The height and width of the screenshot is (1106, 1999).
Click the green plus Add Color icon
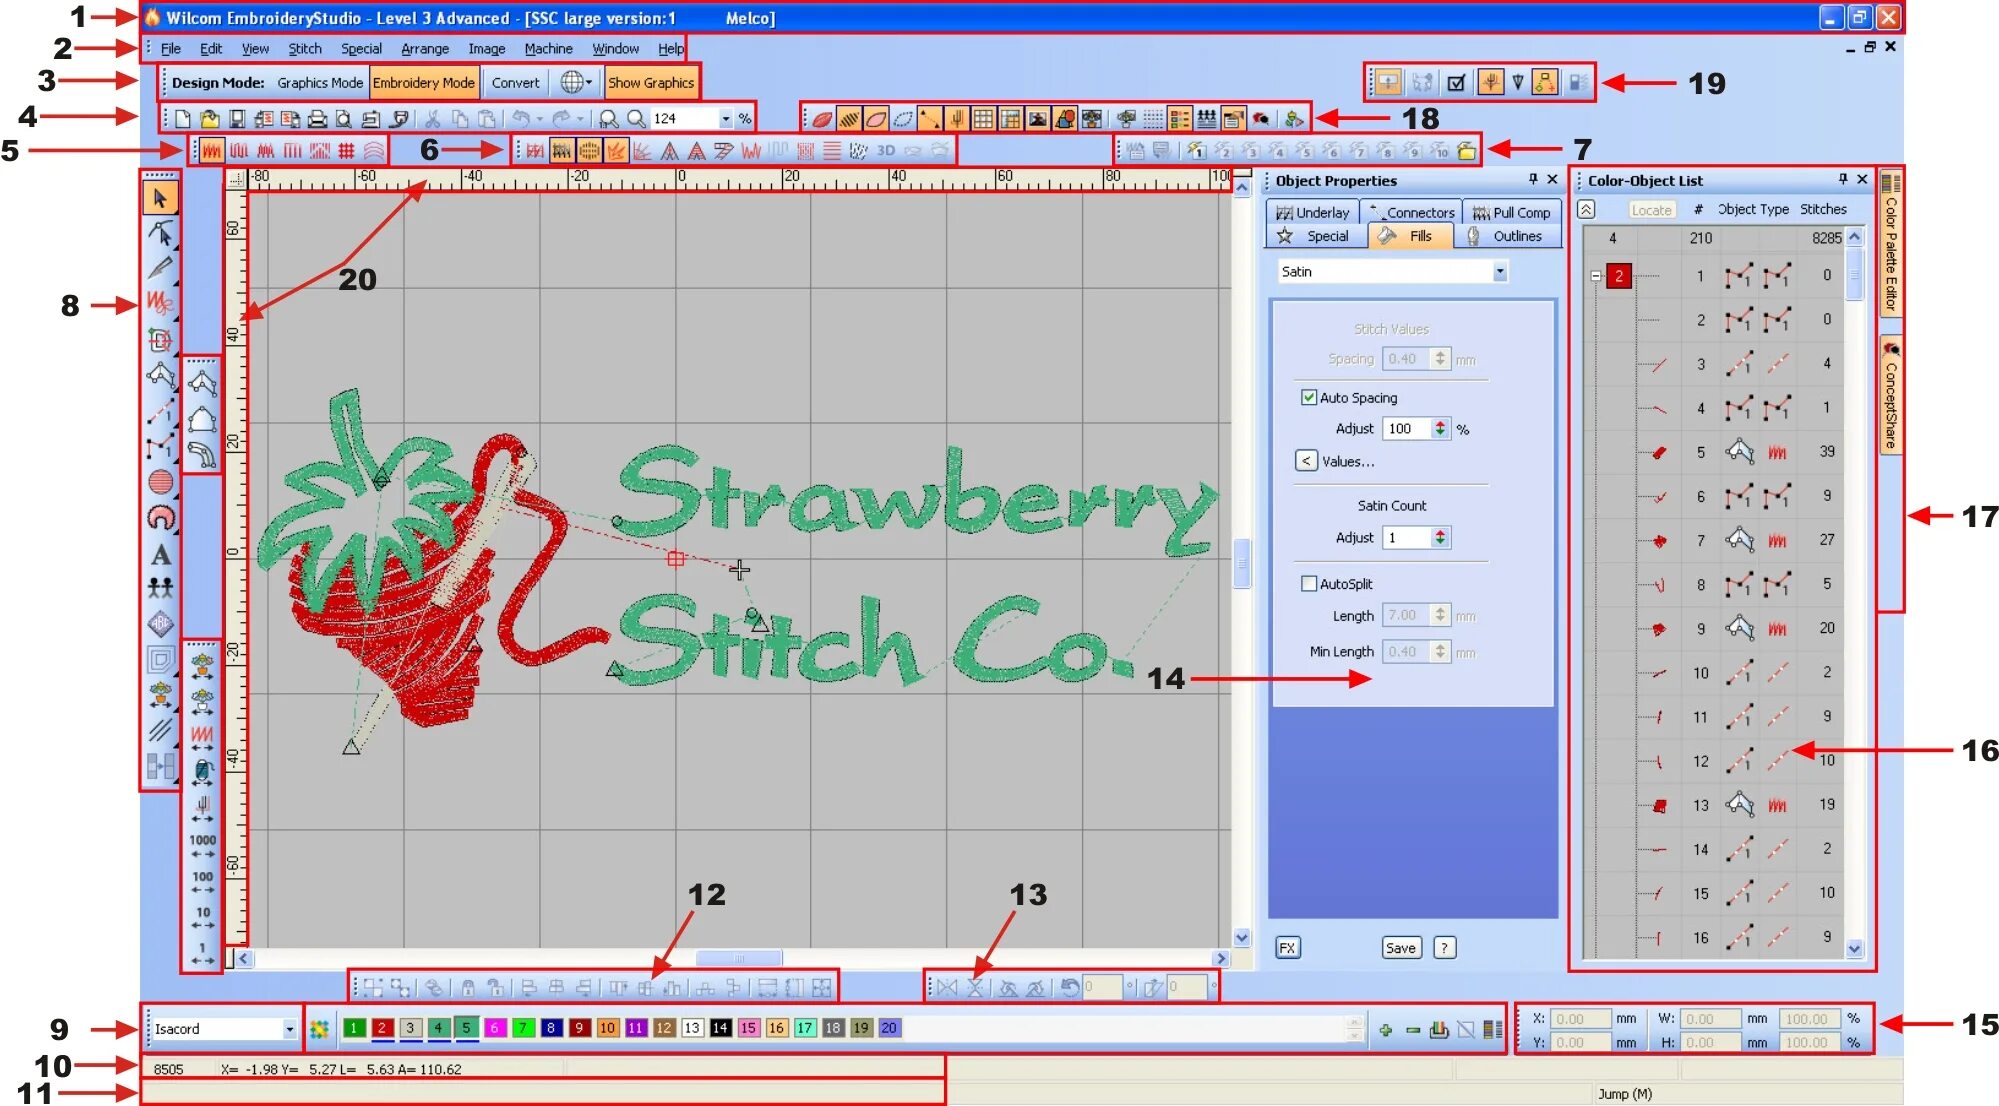pyautogui.click(x=1385, y=1029)
